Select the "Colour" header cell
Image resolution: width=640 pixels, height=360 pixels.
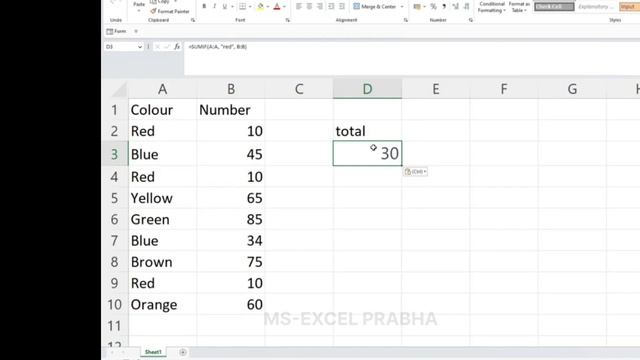tap(162, 110)
